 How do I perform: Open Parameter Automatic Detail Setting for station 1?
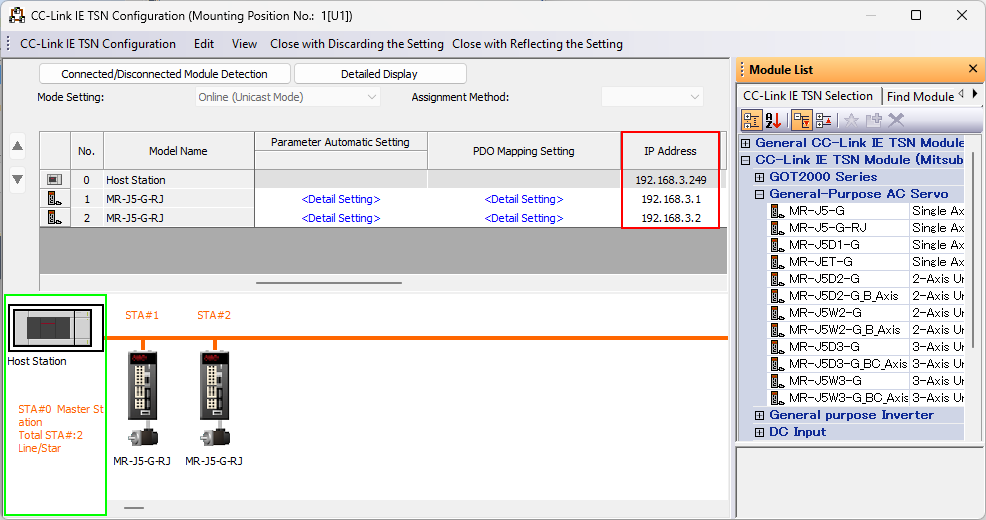click(x=341, y=199)
